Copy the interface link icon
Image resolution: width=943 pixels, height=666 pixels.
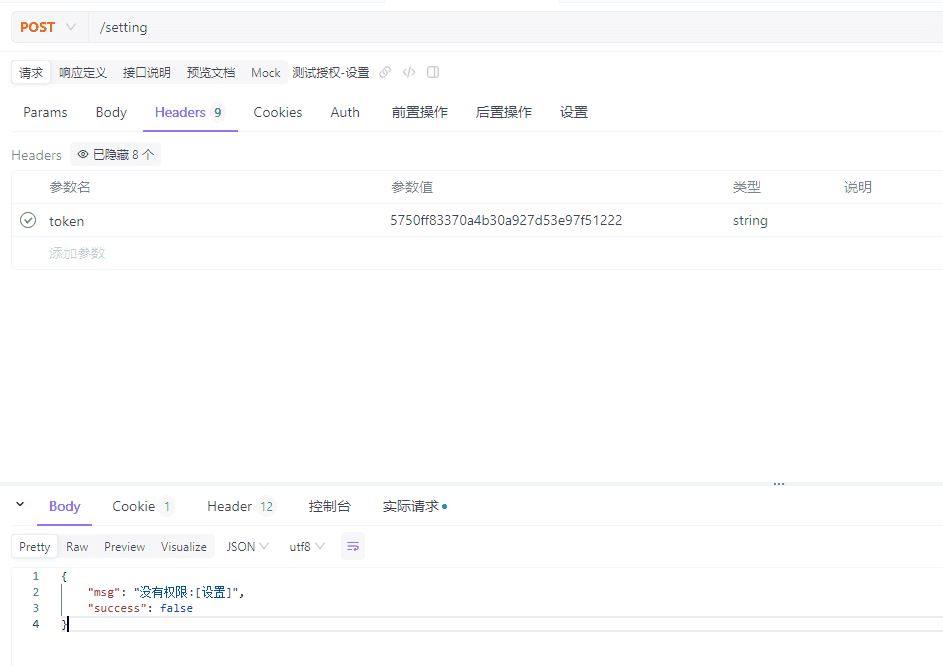[385, 72]
